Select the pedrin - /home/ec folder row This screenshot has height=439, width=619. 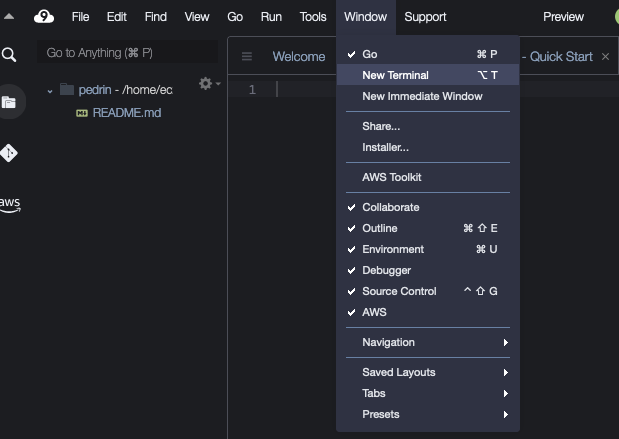[126, 90]
